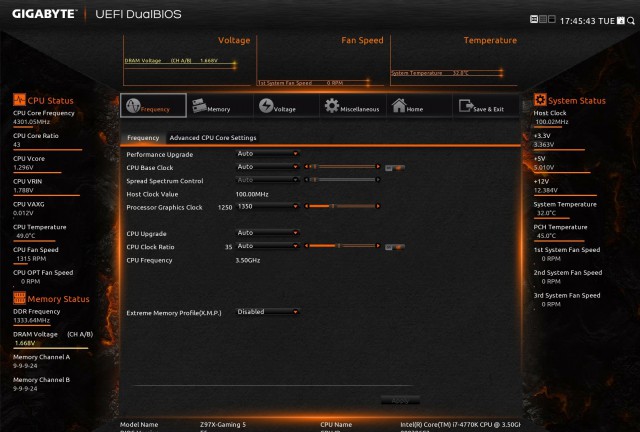Screen dimensions: 640x432
Task: Select the middle screen layout icon by the clock
Action: [x=543, y=19]
